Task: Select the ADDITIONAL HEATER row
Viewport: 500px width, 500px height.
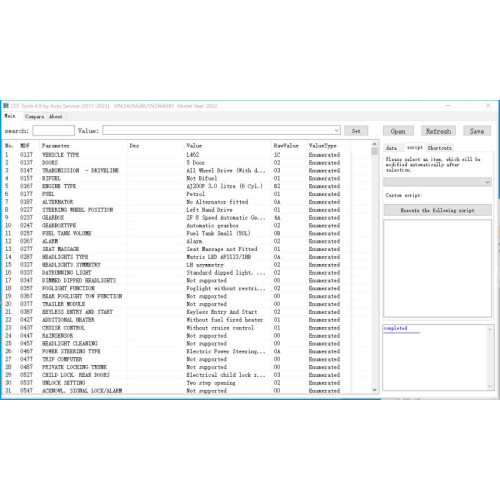Action: click(x=187, y=320)
